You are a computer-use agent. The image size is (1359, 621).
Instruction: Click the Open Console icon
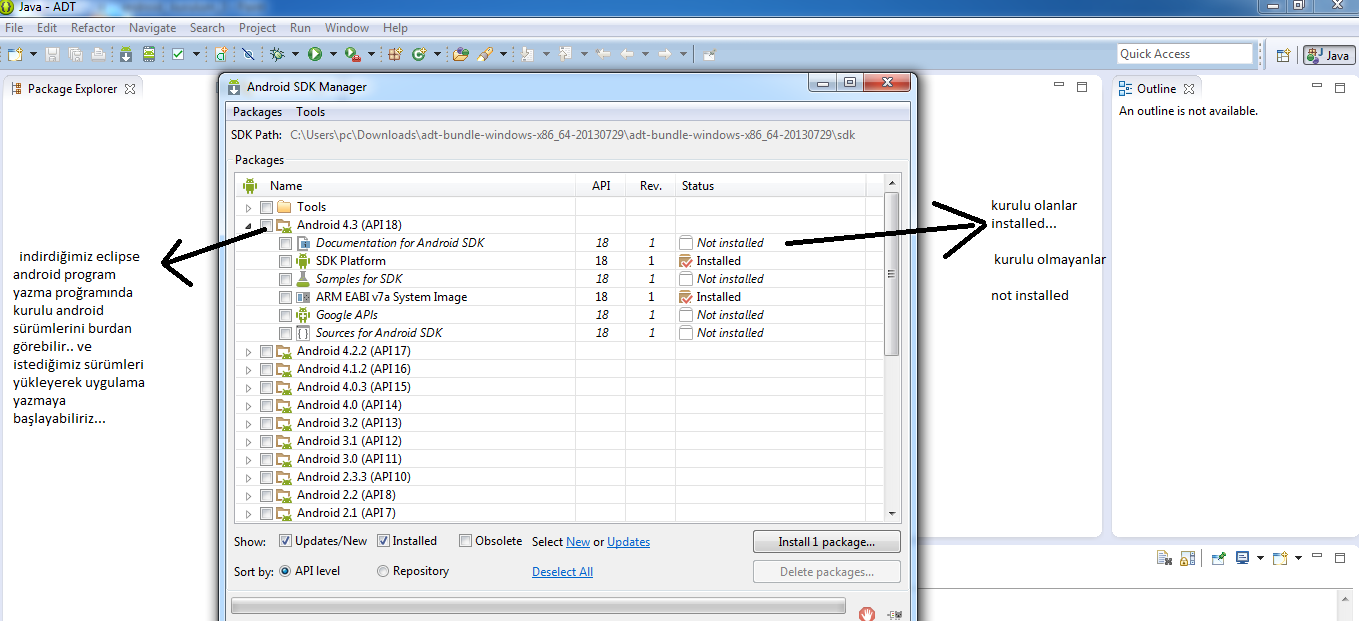click(x=1280, y=558)
